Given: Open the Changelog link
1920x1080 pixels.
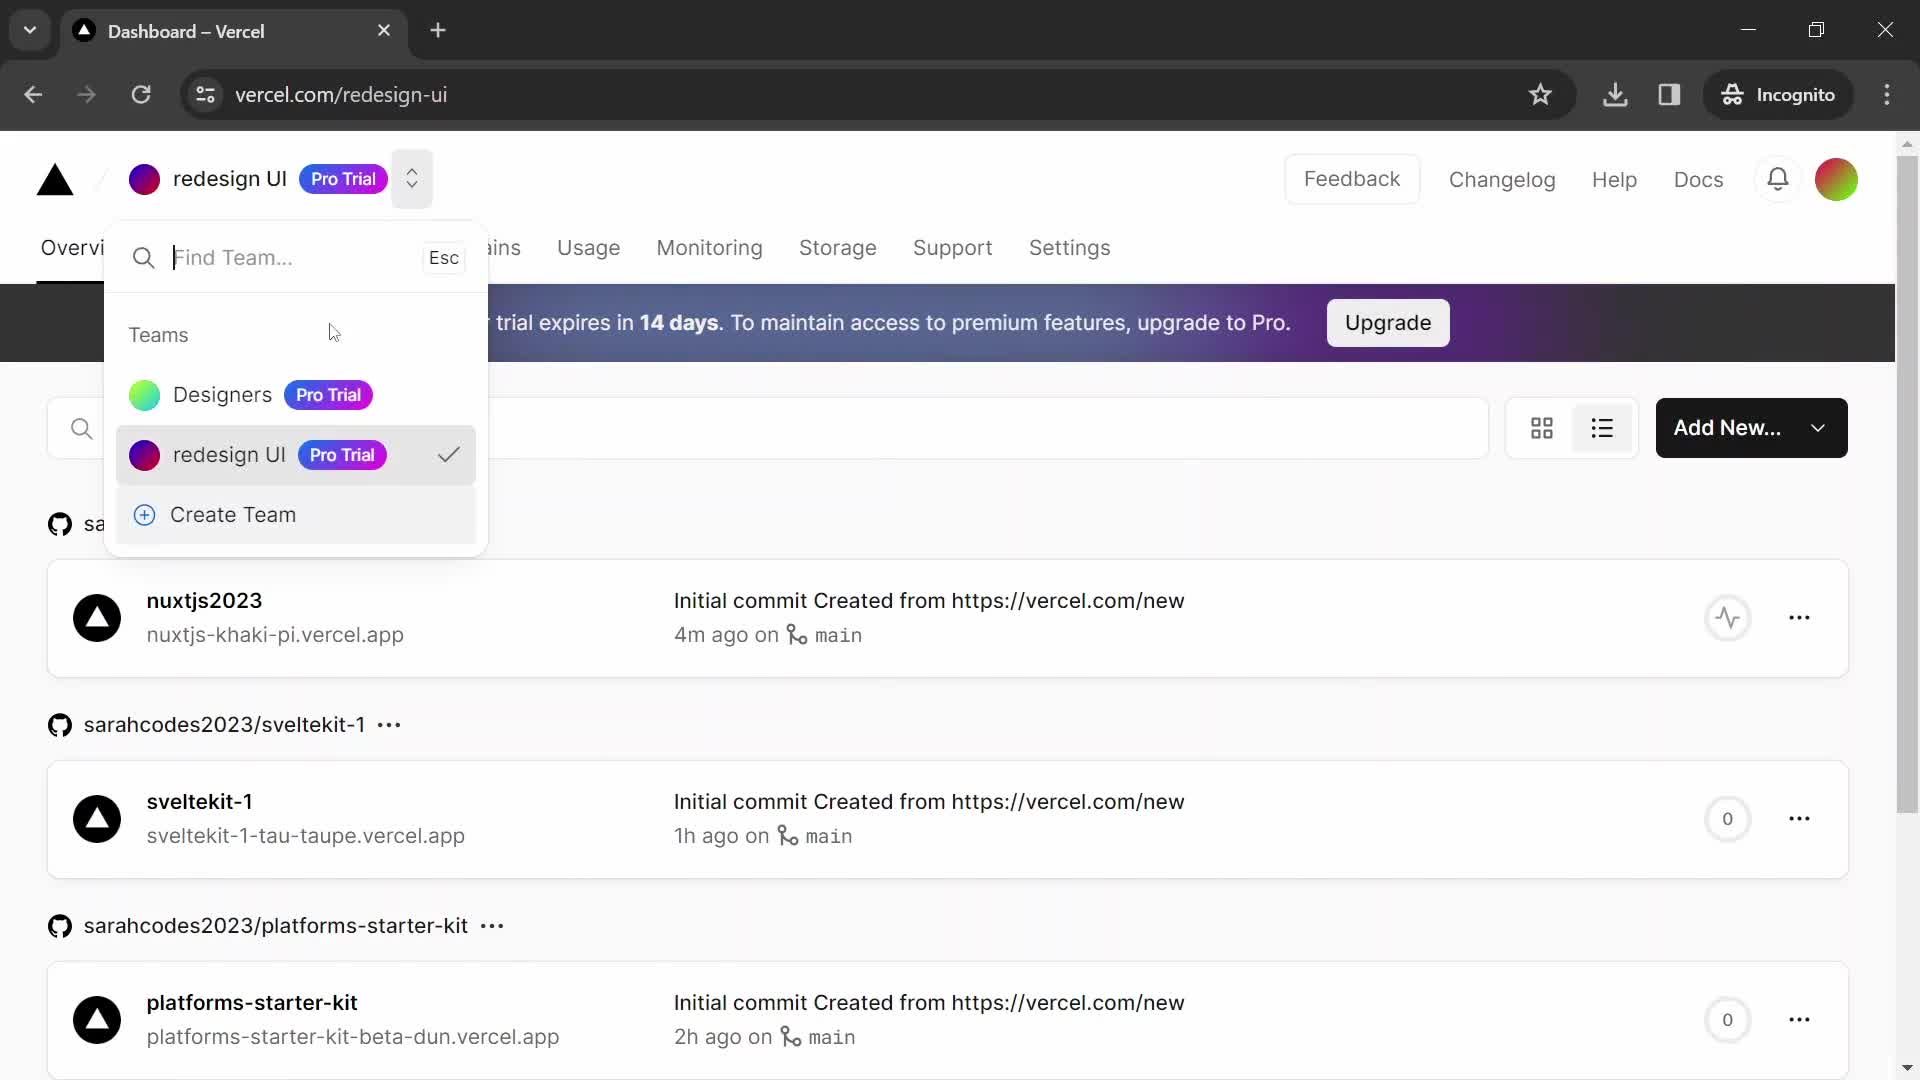Looking at the screenshot, I should point(1502,180).
